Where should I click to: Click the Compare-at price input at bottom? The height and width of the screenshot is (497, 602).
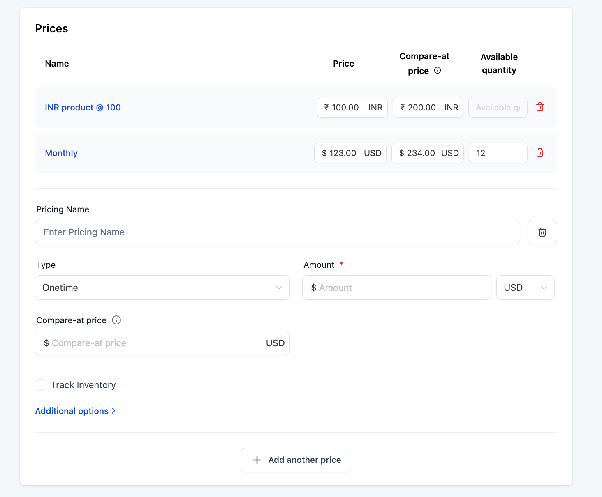click(162, 343)
